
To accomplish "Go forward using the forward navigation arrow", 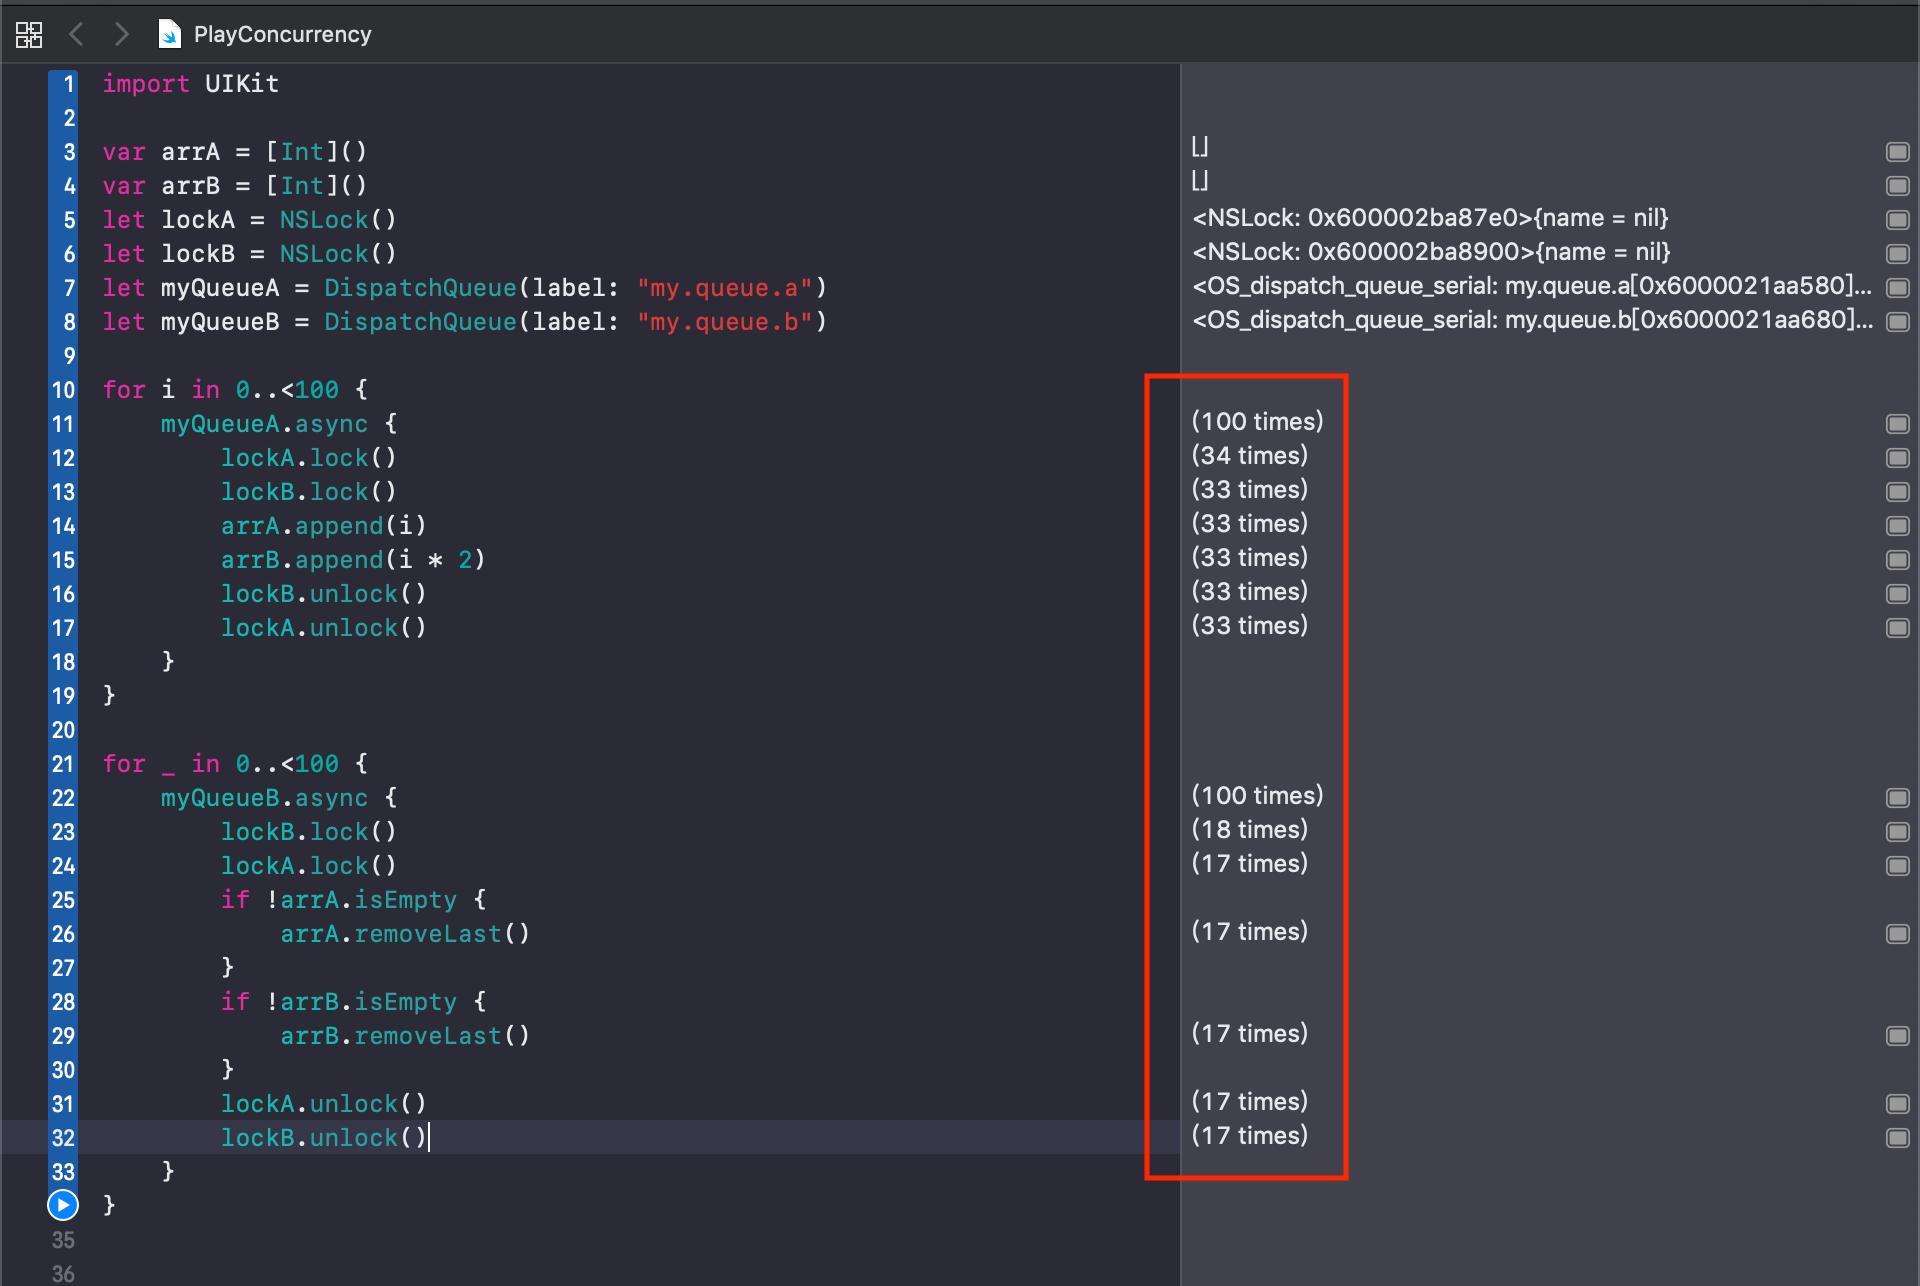I will [122, 34].
